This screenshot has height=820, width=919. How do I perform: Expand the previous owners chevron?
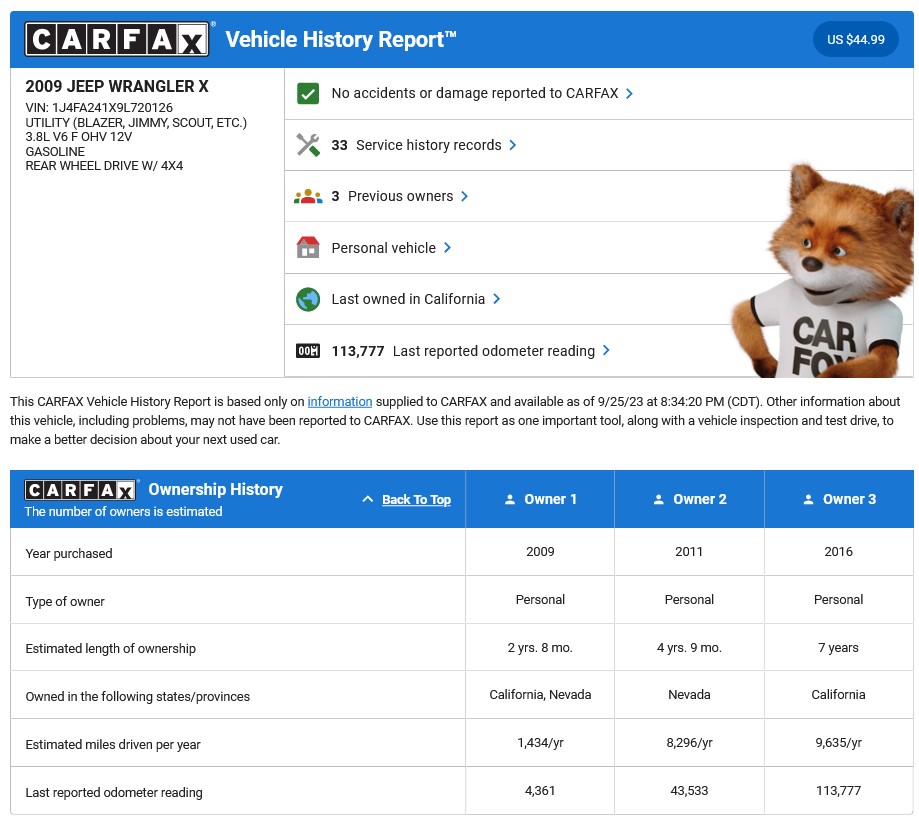[464, 196]
